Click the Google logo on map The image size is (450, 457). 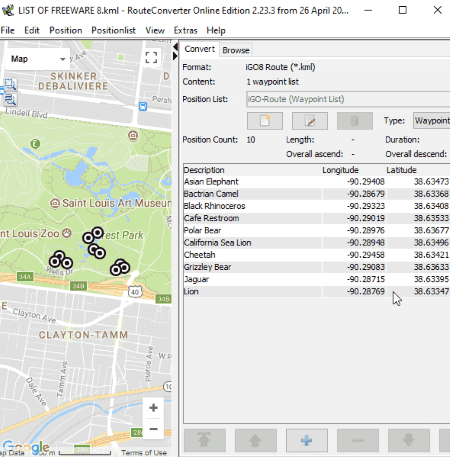pyautogui.click(x=26, y=447)
